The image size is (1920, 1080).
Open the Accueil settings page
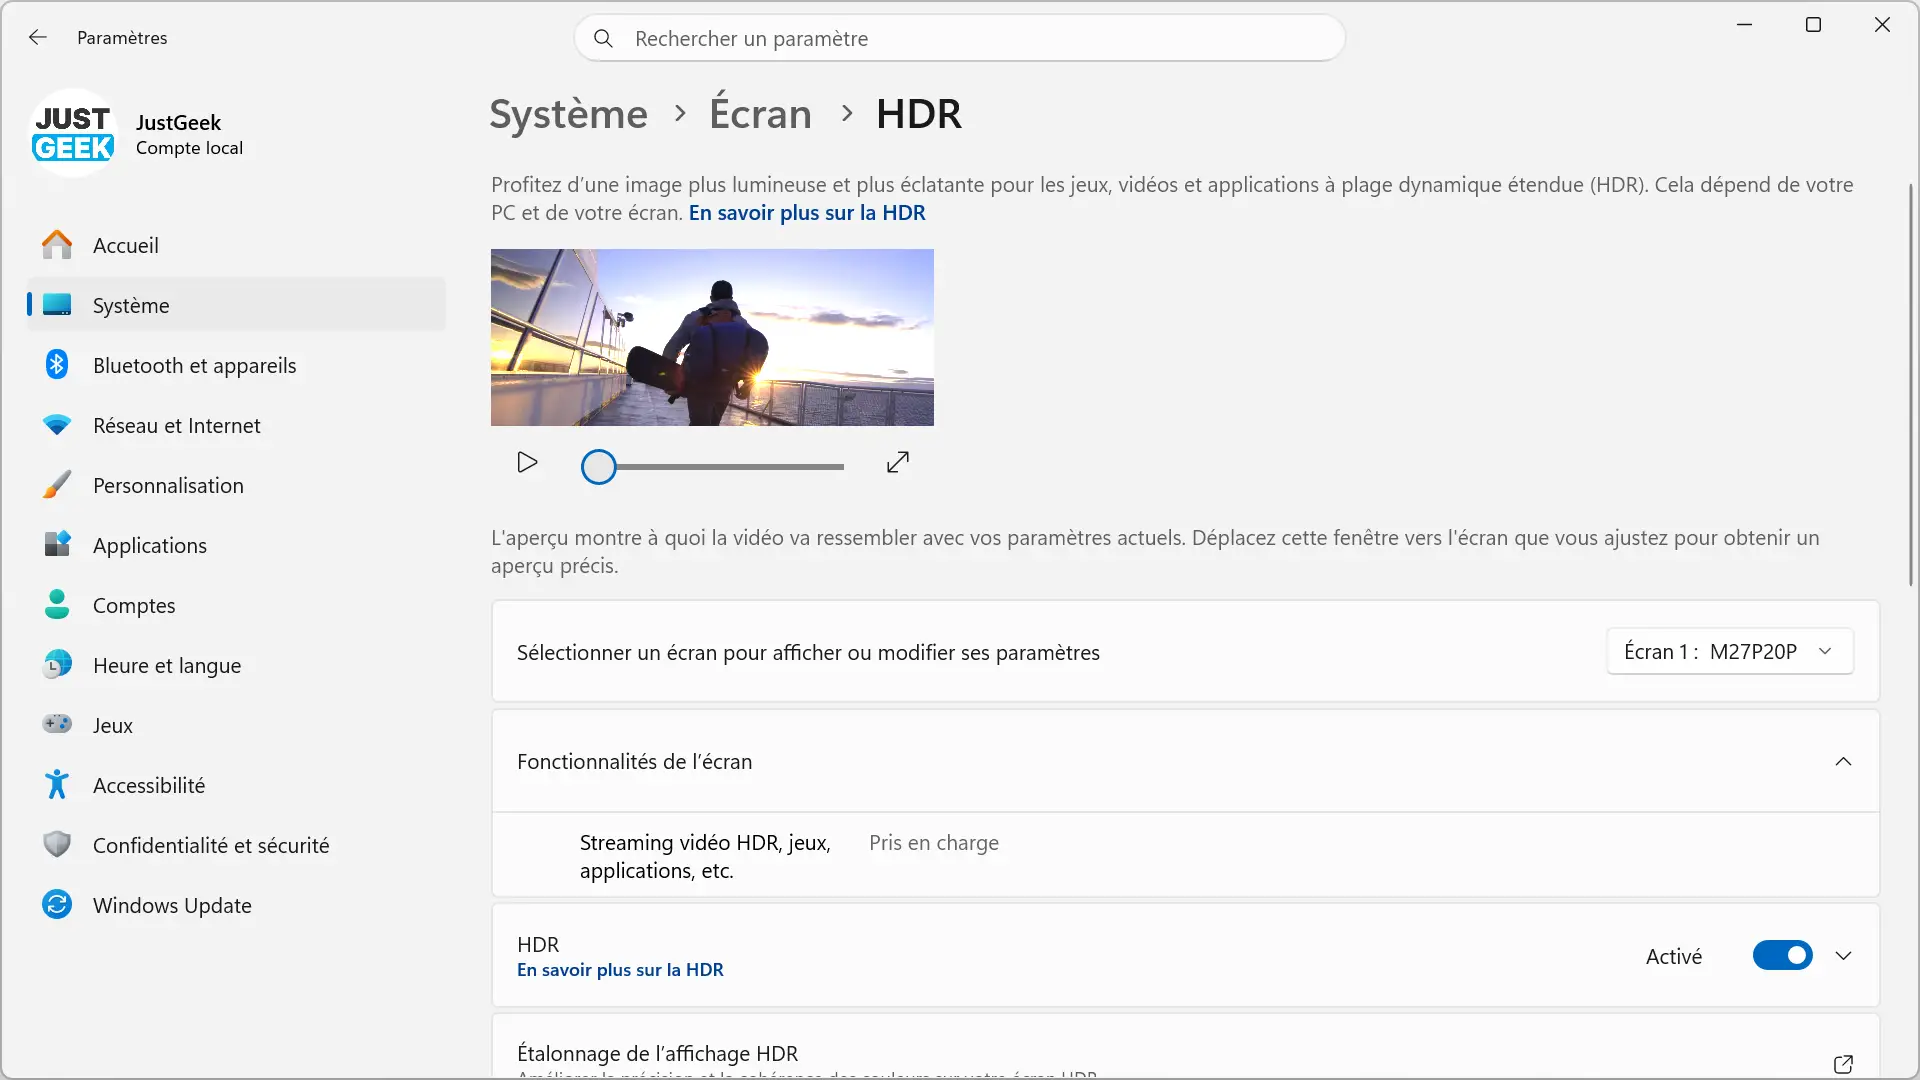tap(236, 245)
